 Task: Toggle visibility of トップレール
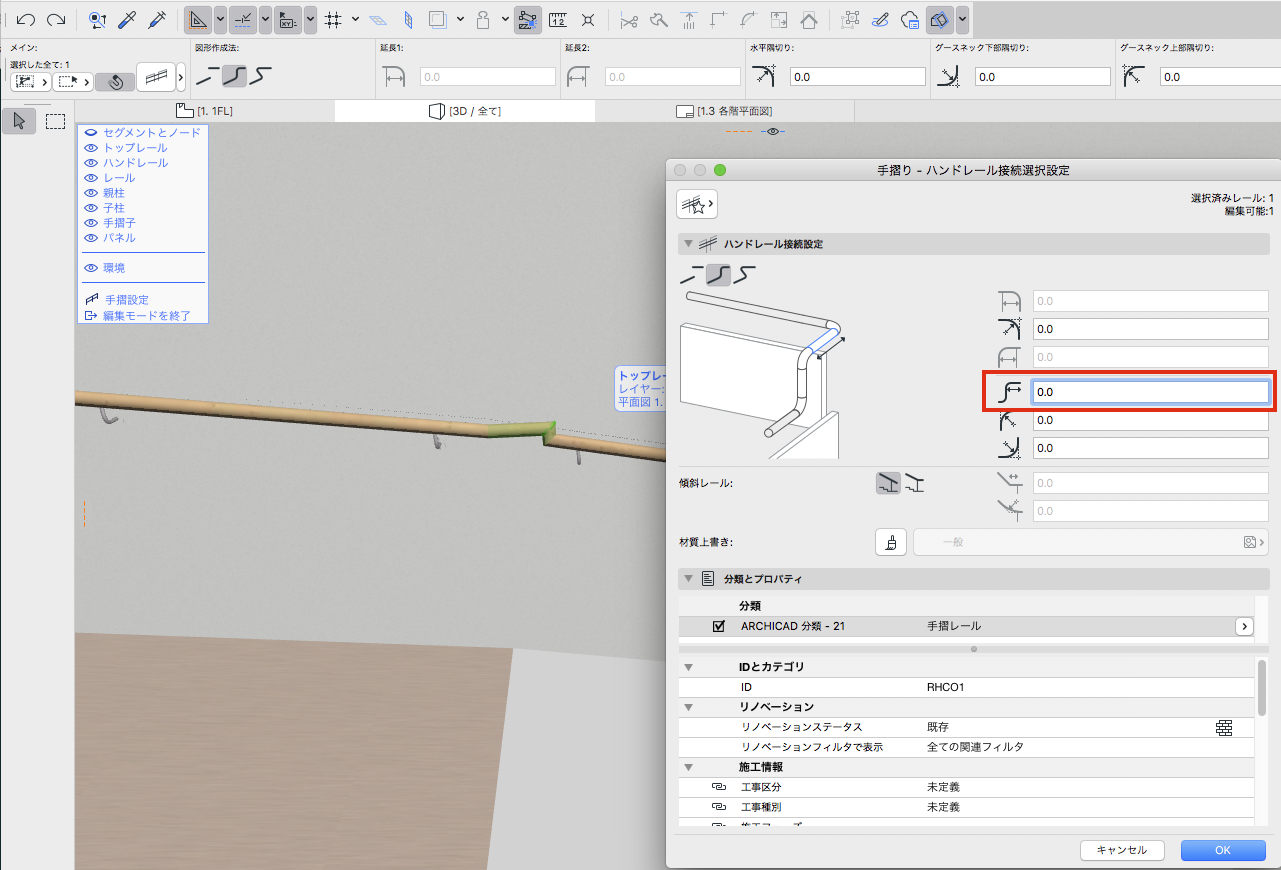[91, 148]
